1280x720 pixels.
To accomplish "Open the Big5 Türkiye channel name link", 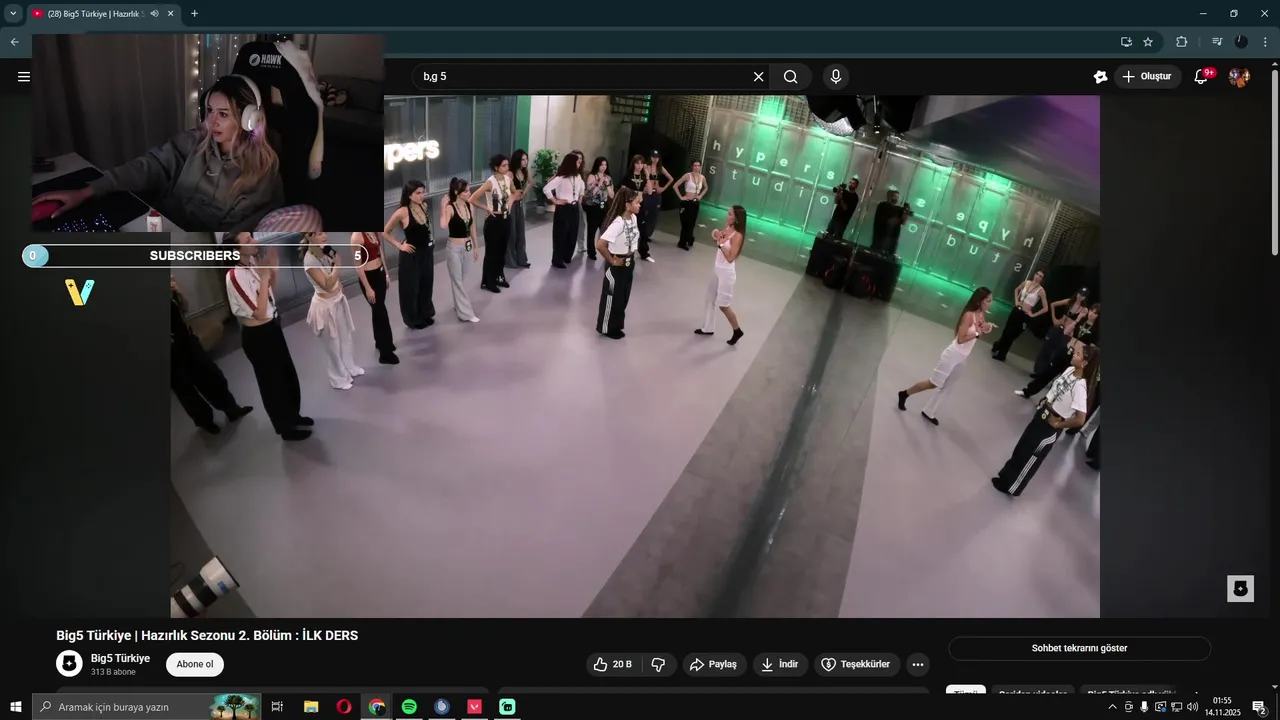I will coord(120,658).
